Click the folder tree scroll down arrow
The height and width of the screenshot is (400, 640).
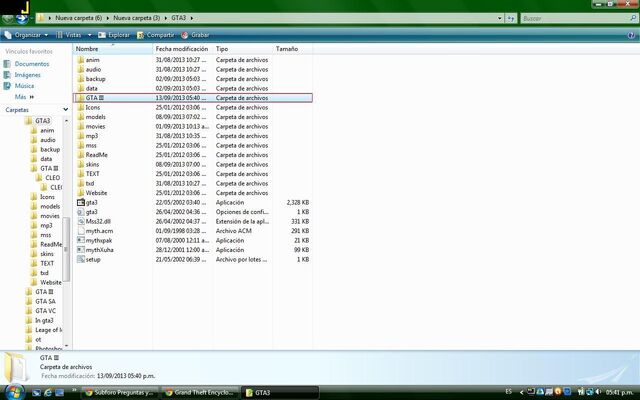point(66,347)
